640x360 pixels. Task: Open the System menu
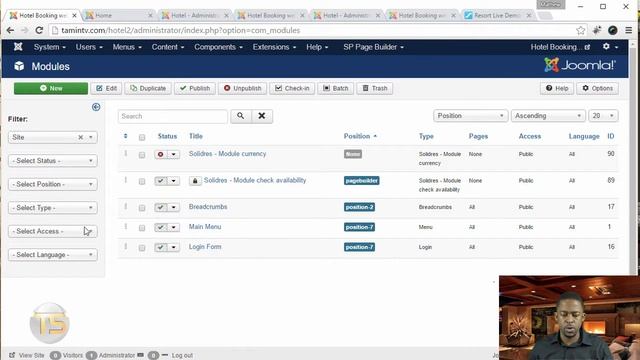click(x=49, y=47)
